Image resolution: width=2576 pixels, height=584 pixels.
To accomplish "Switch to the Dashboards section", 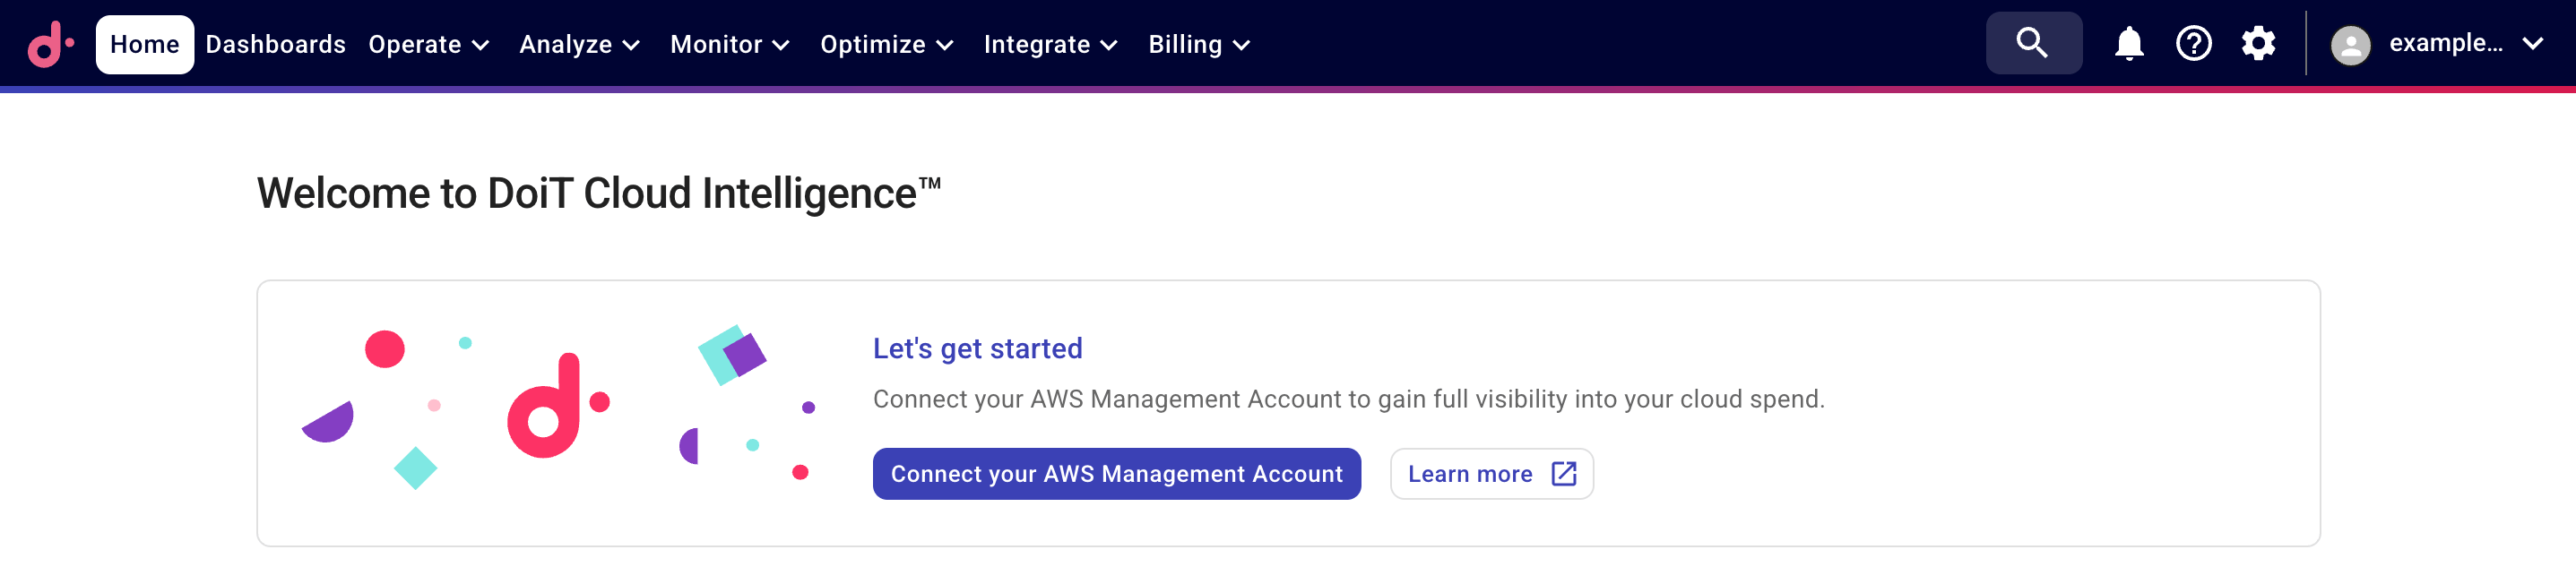I will coord(275,44).
